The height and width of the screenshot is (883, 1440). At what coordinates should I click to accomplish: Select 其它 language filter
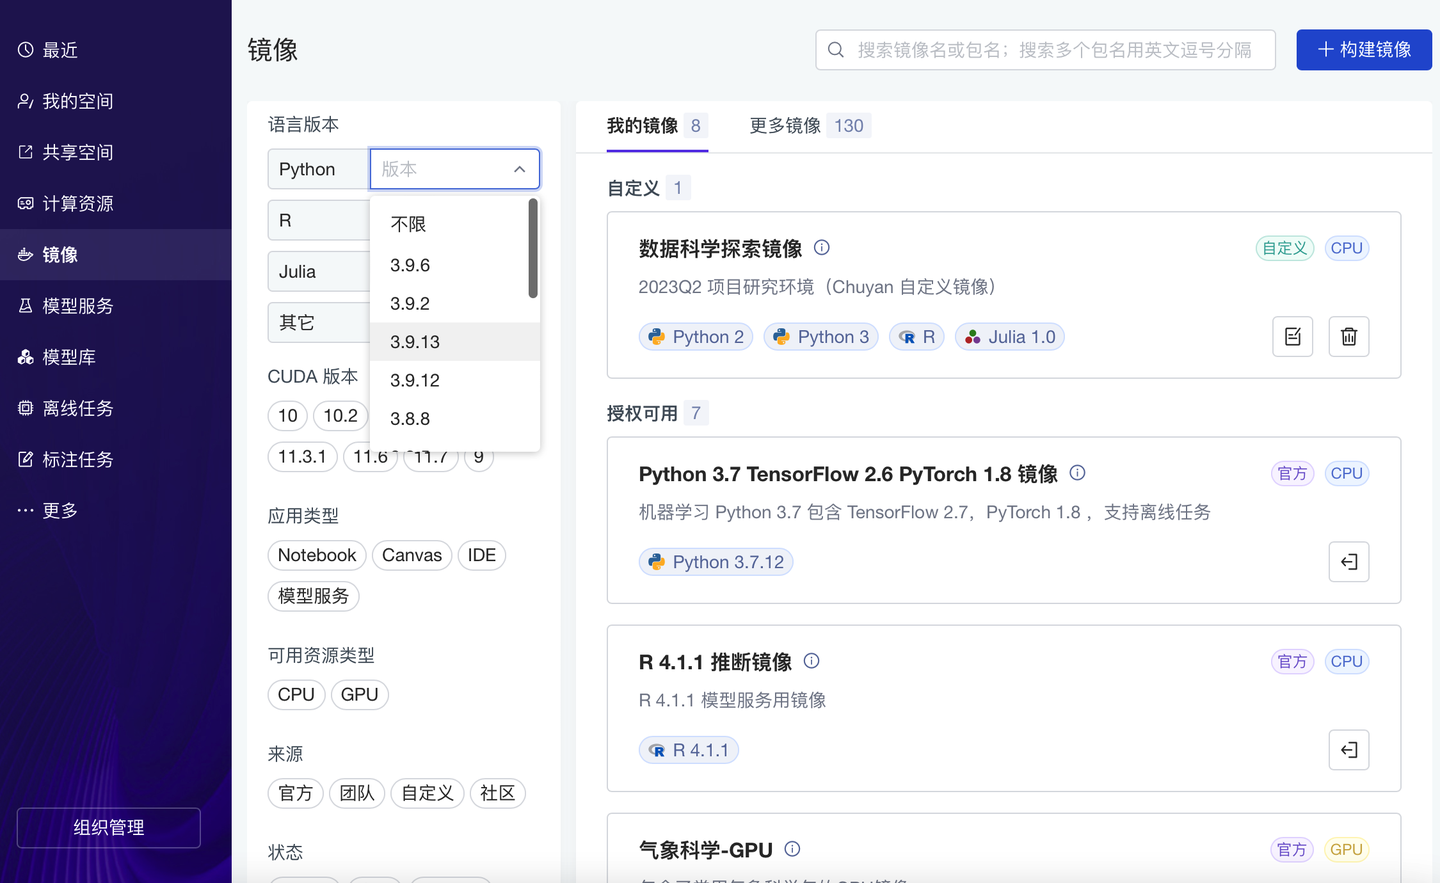(318, 322)
